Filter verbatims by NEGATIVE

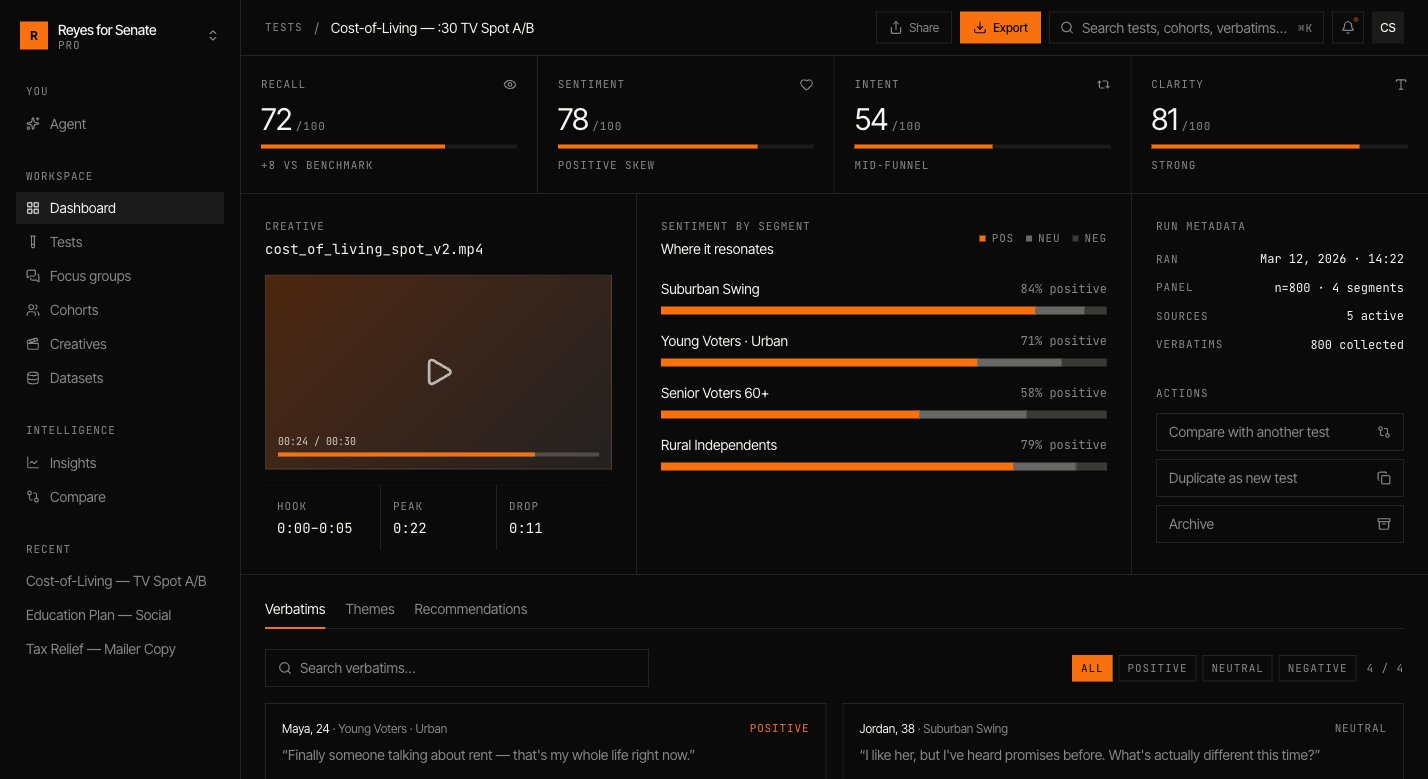click(x=1317, y=668)
